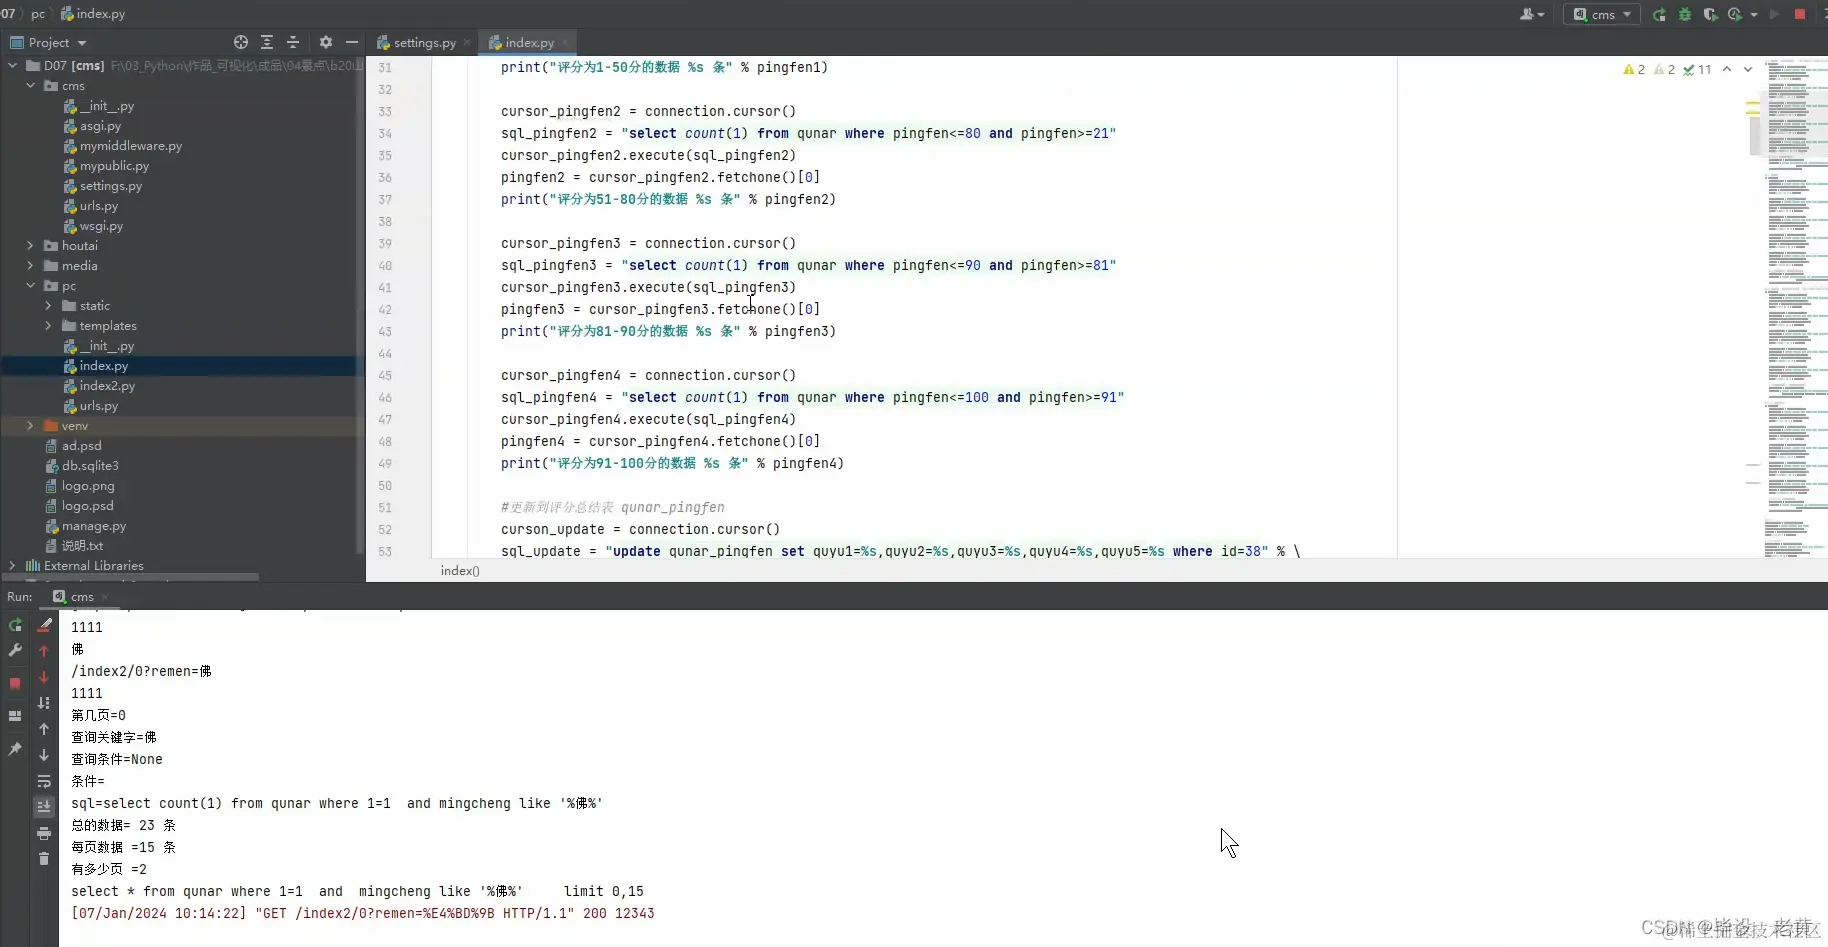The width and height of the screenshot is (1828, 947).
Task: Expand all nodes in Project panel
Action: coord(267,42)
